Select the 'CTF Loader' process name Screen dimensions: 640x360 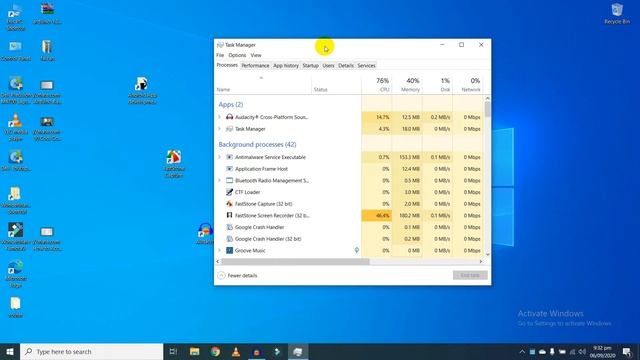[247, 192]
